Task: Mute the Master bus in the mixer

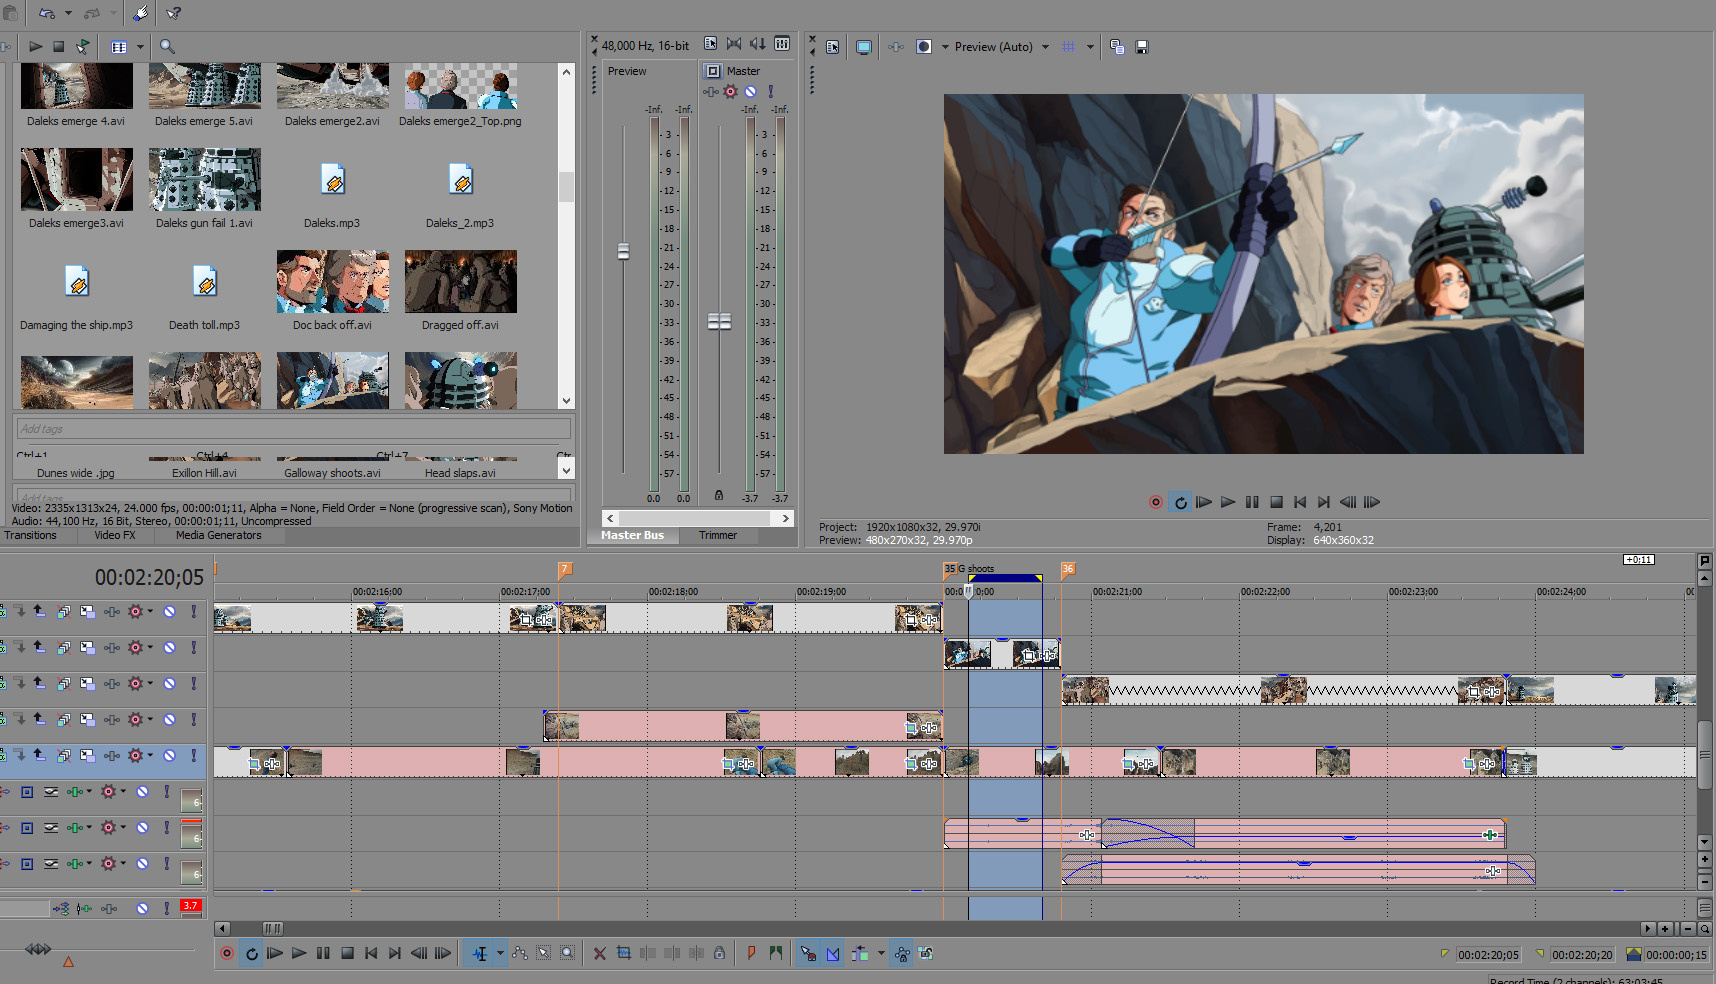Action: 751,92
